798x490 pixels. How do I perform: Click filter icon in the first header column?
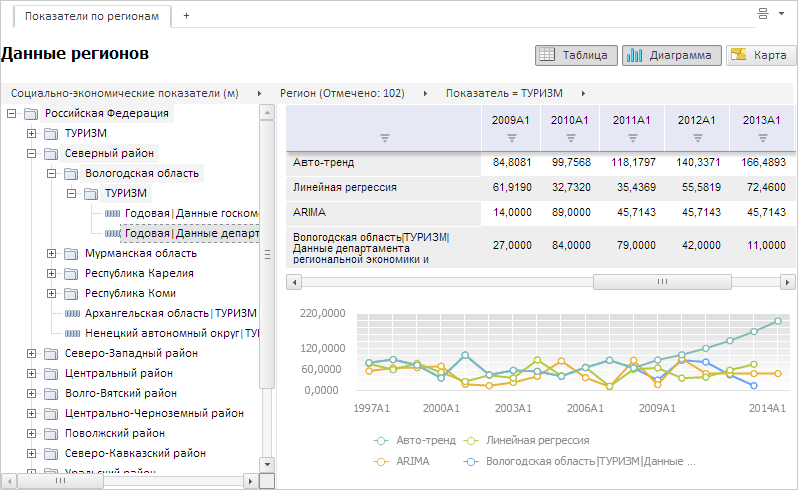click(x=384, y=138)
